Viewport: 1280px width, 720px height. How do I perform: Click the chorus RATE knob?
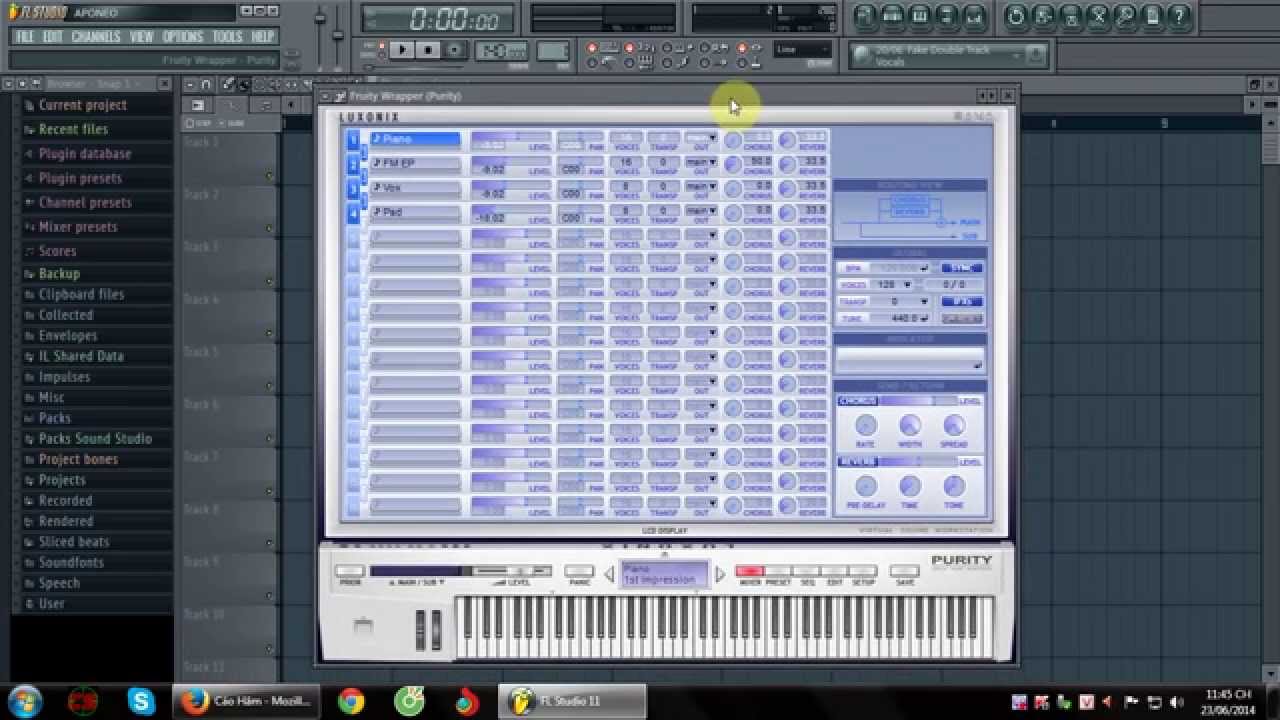866,426
